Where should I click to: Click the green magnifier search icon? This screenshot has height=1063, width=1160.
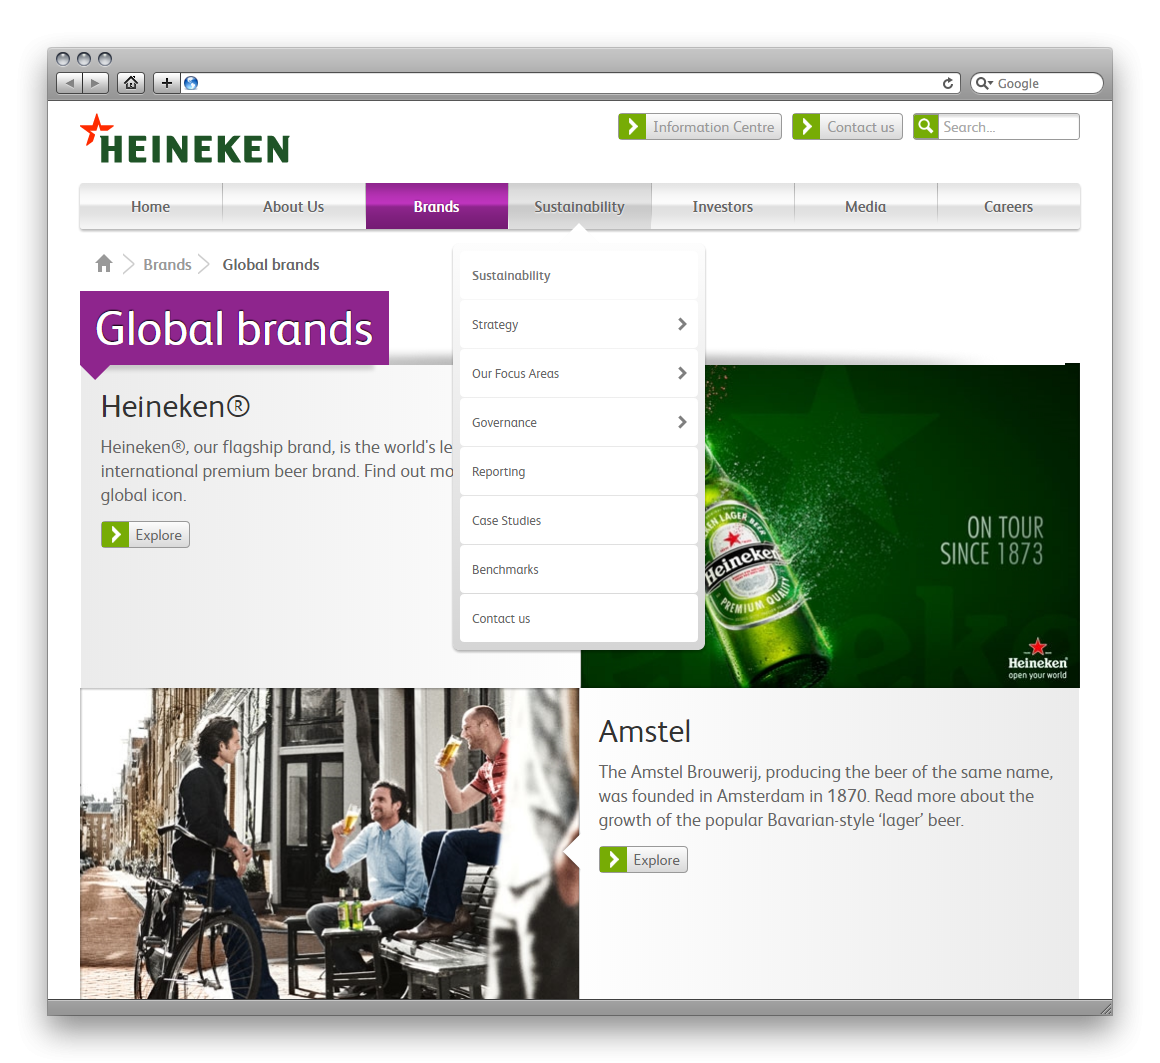[x=925, y=126]
